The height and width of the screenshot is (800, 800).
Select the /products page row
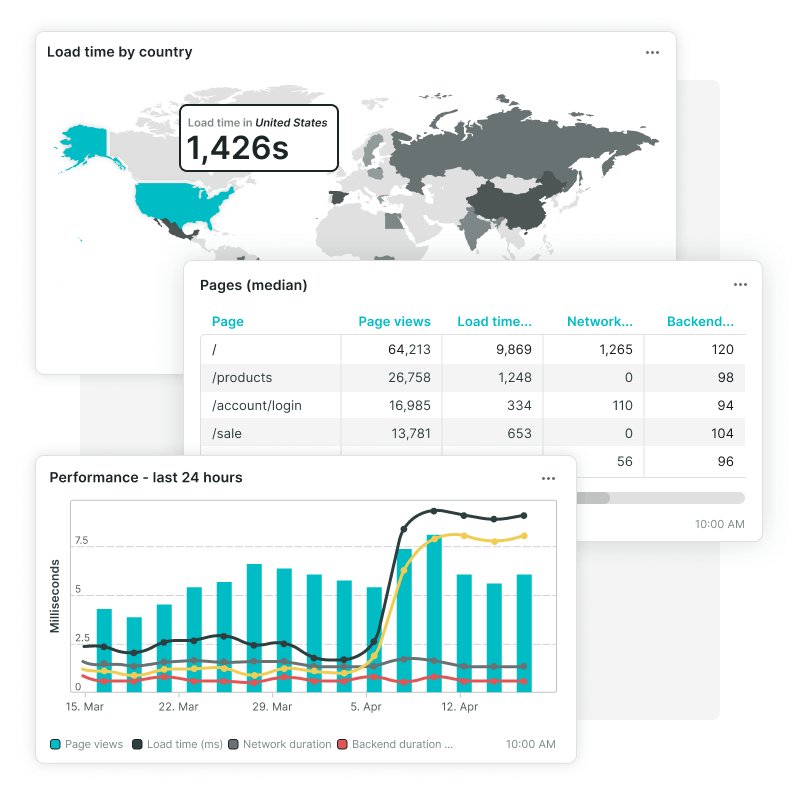[x=242, y=378]
